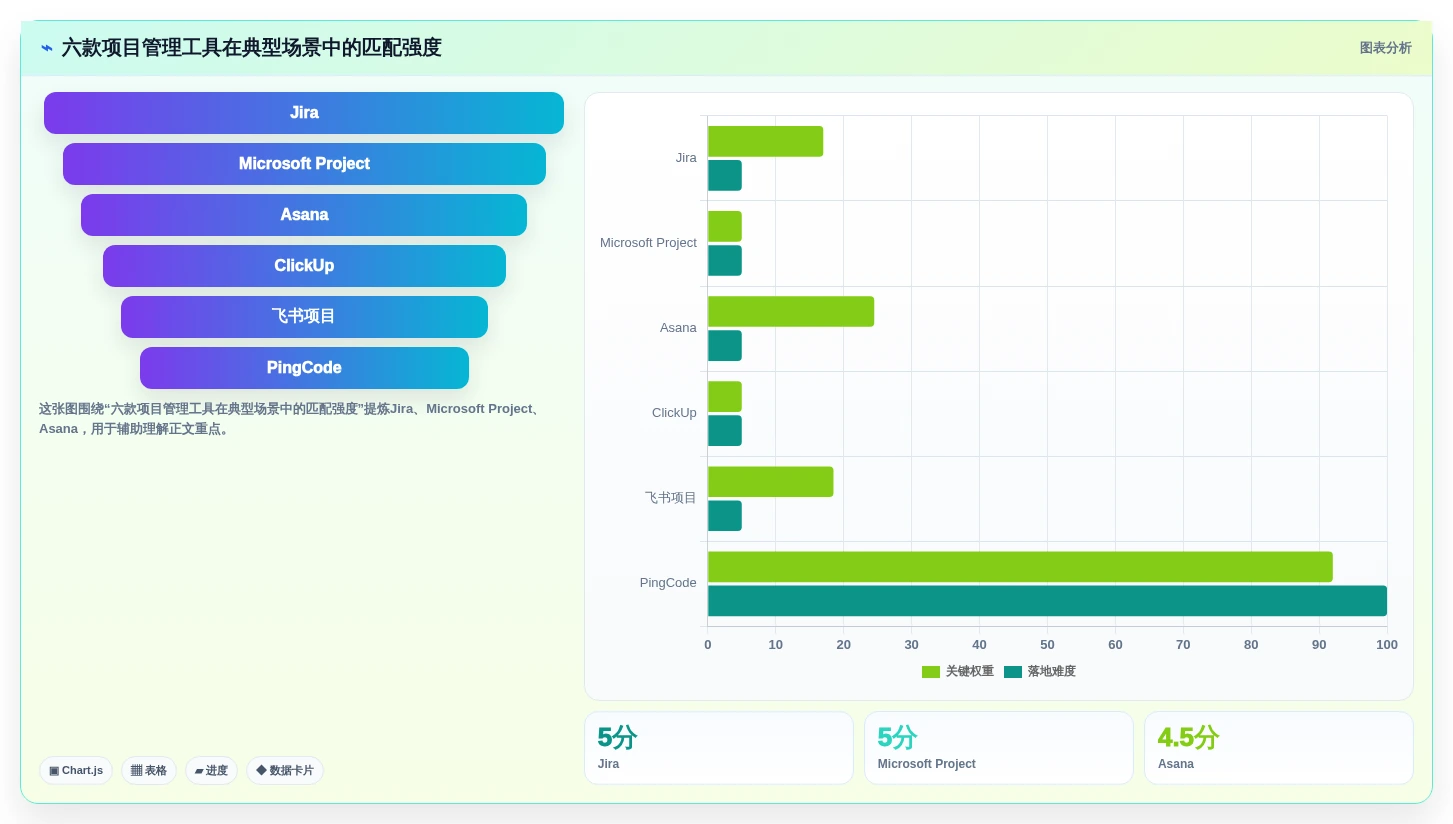Click the 50 x-axis tick label
Screen dimensions: 1453x824
point(1047,645)
